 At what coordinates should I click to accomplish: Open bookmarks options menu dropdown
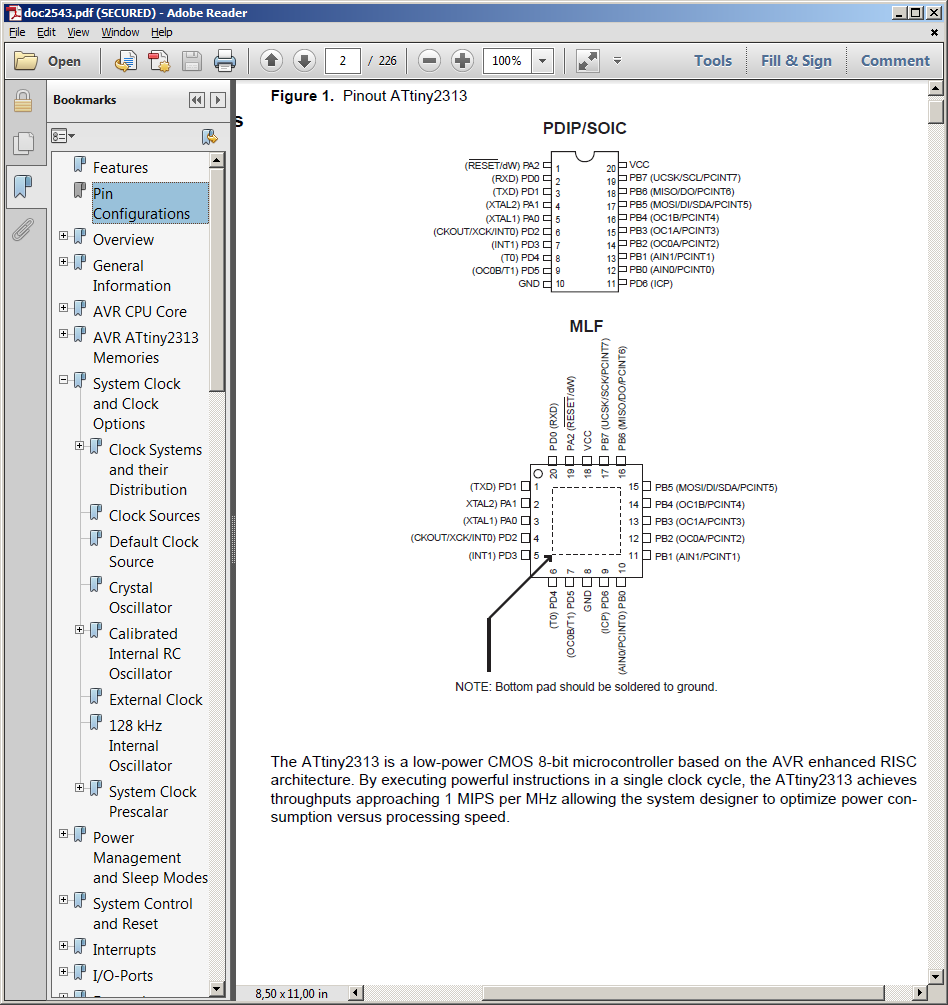[x=63, y=136]
